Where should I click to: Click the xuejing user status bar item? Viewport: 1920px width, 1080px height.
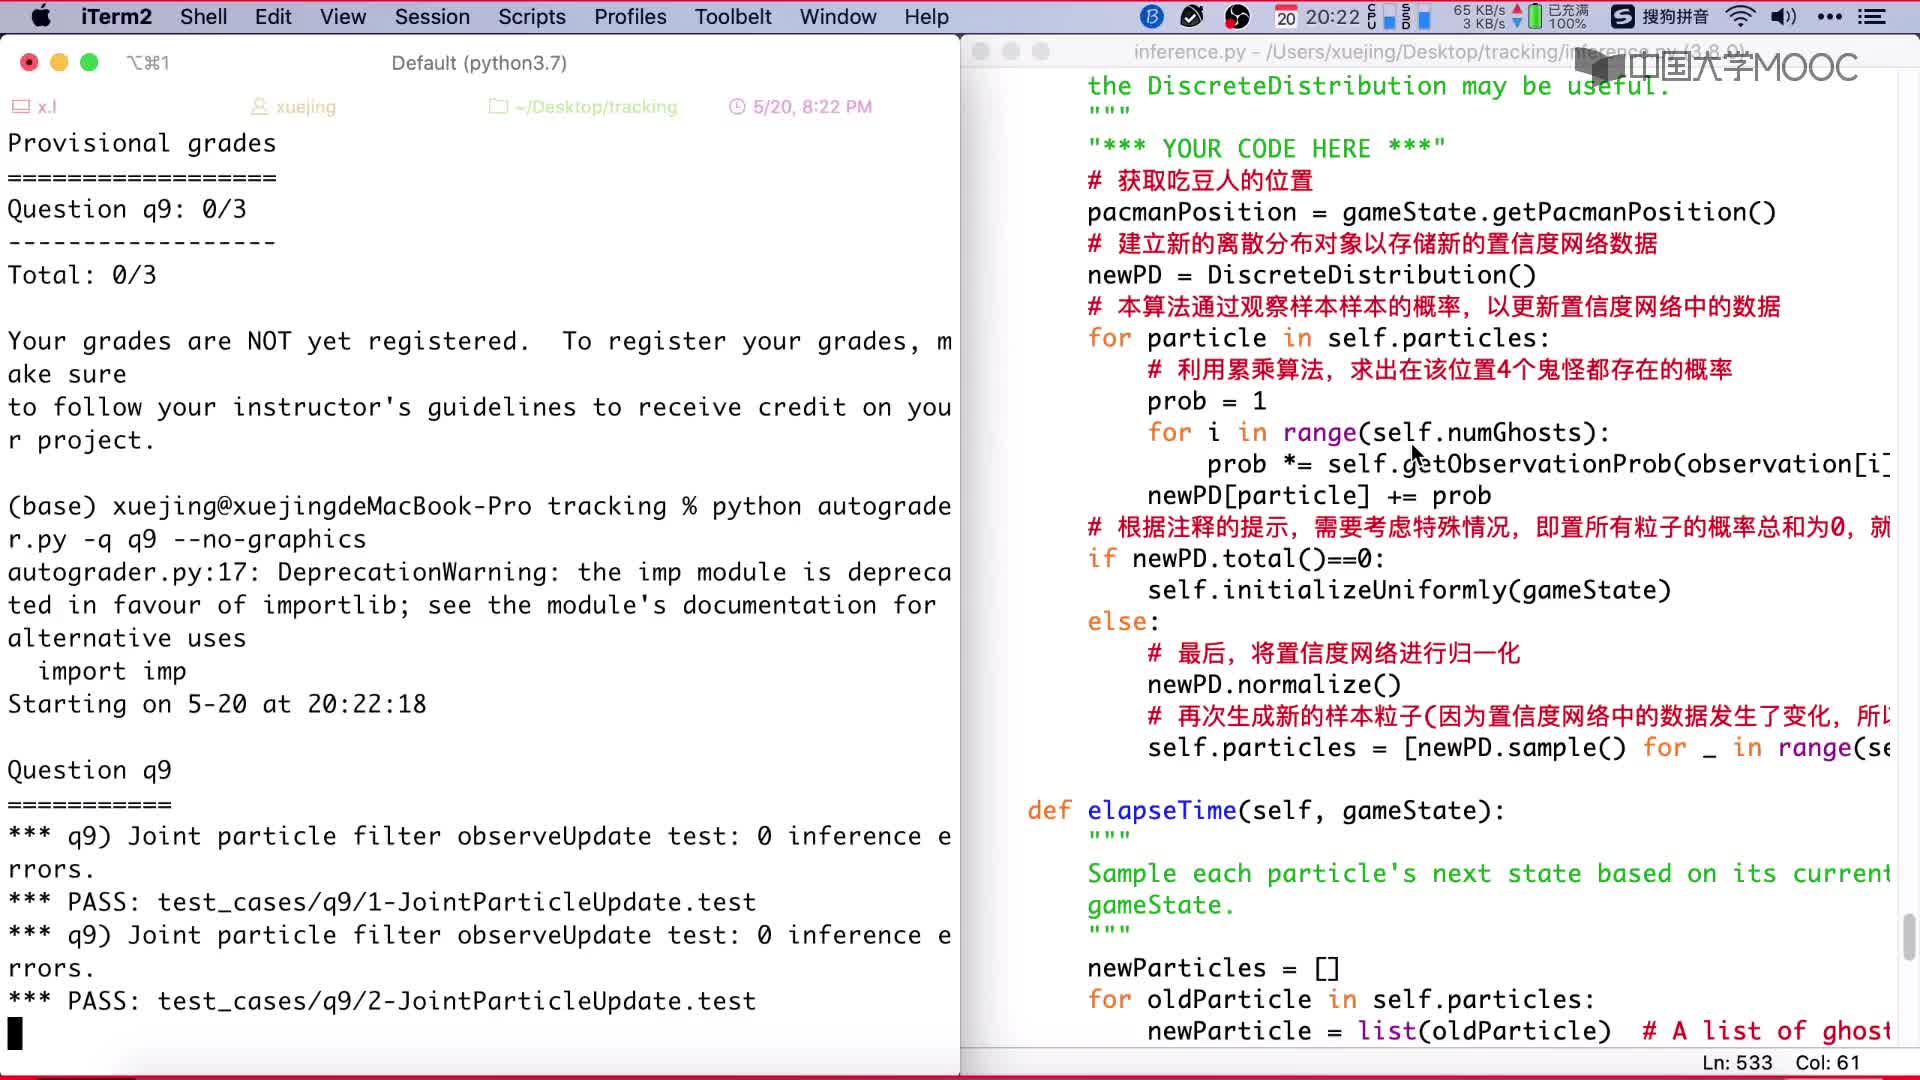tap(293, 106)
